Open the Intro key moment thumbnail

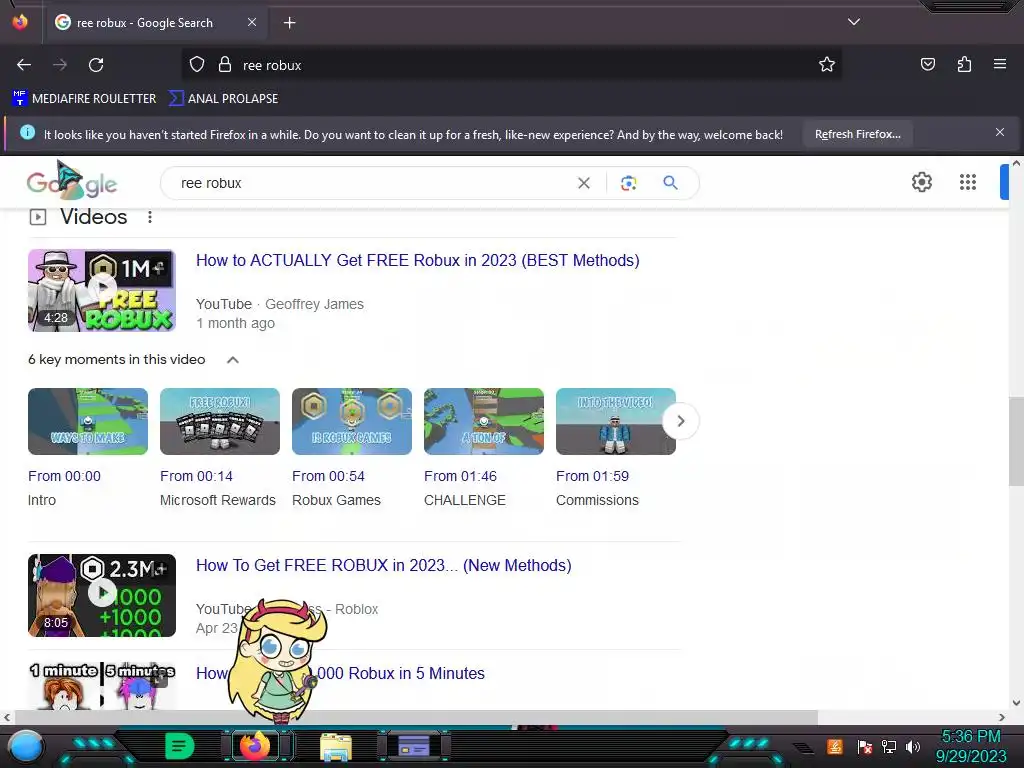coord(88,421)
